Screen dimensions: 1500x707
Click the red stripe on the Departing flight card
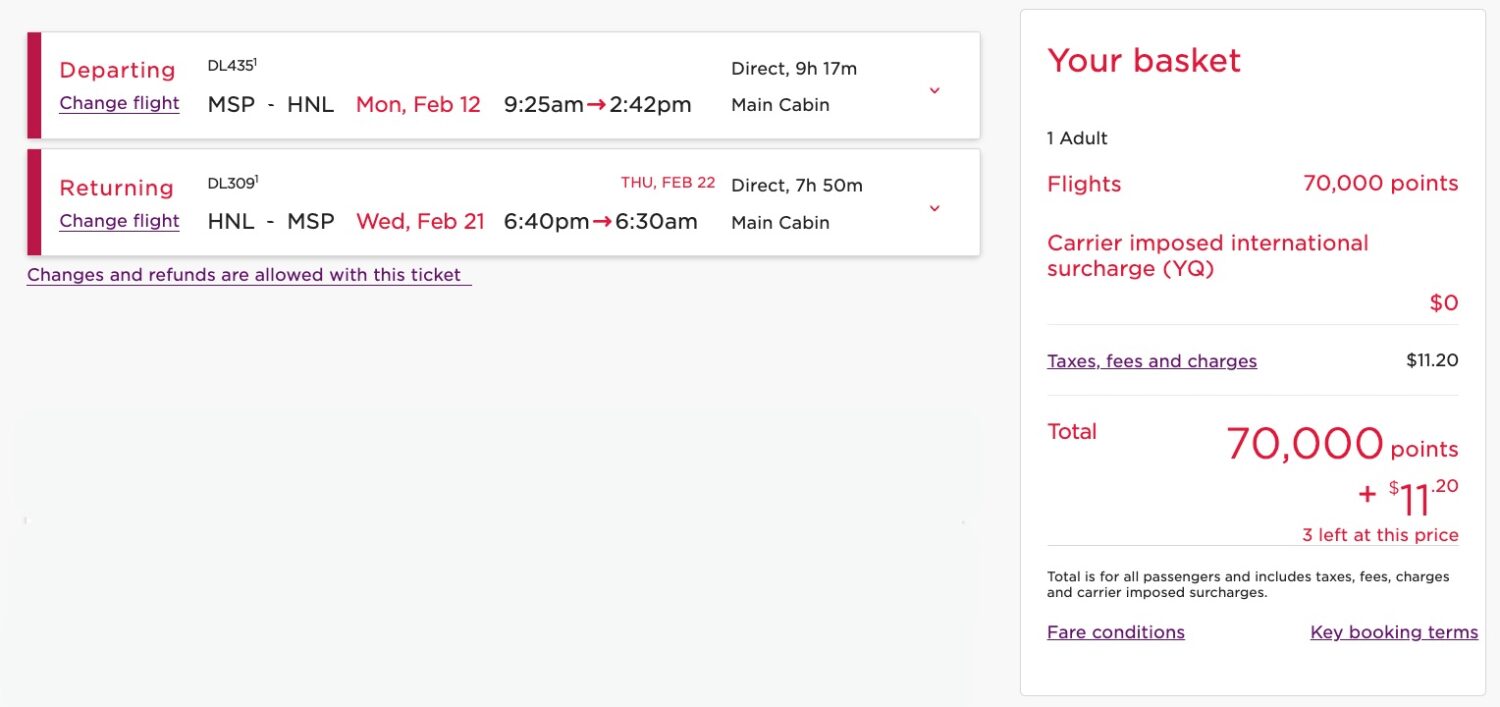[31, 85]
